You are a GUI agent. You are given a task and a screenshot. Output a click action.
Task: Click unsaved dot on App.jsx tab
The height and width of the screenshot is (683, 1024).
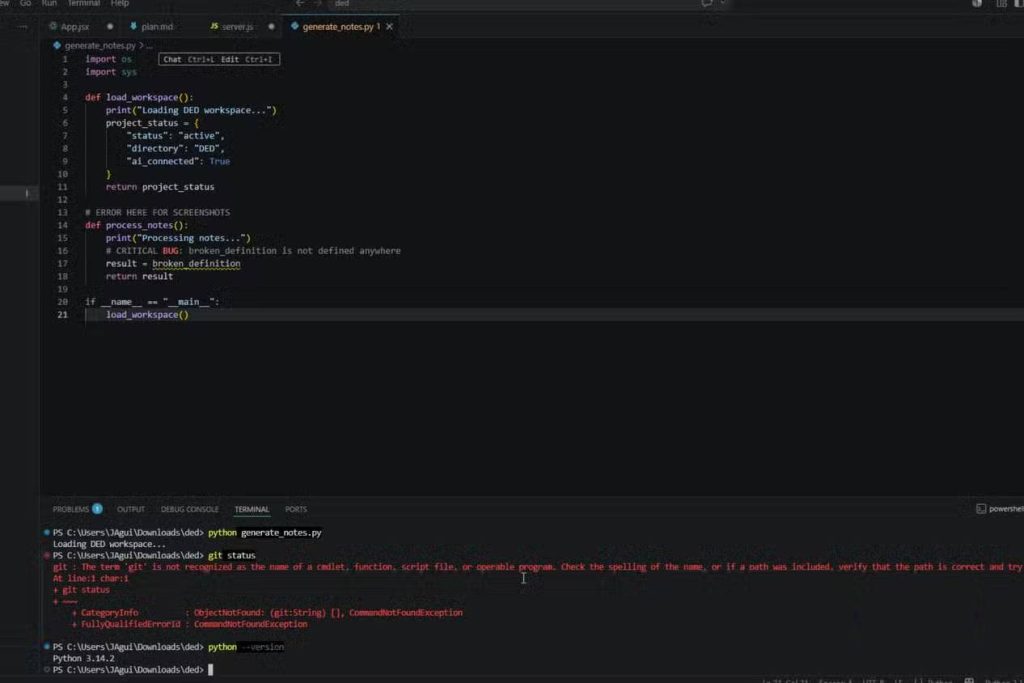[x=110, y=27]
